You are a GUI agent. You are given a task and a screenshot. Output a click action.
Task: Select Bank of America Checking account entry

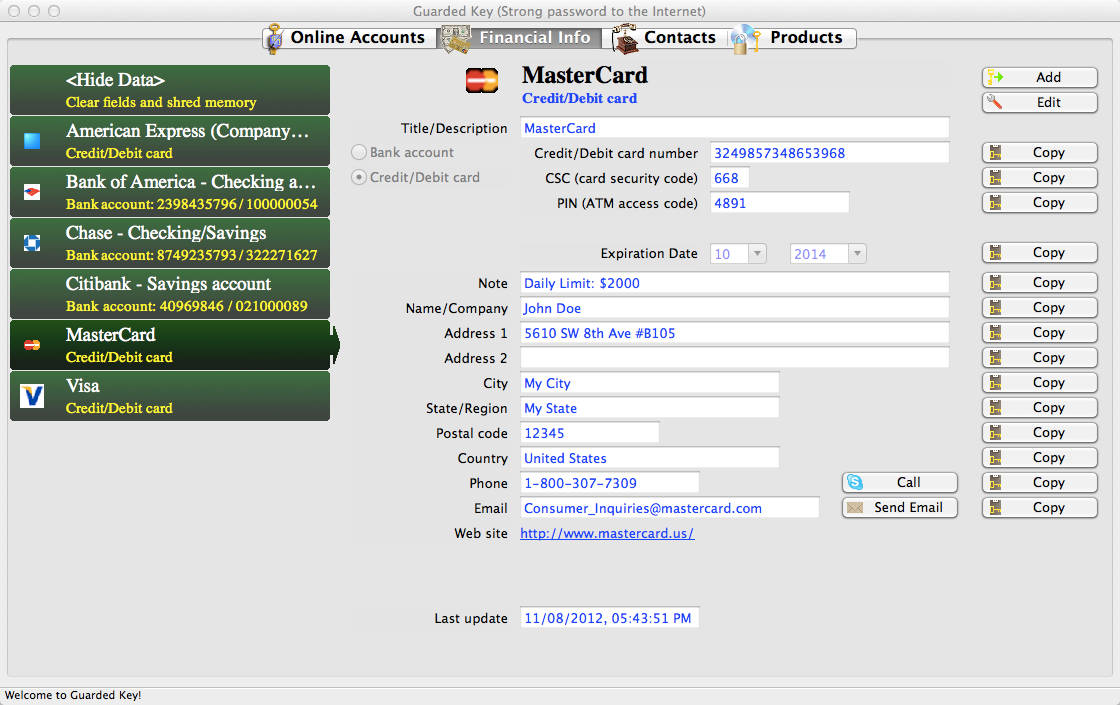pyautogui.click(x=170, y=191)
